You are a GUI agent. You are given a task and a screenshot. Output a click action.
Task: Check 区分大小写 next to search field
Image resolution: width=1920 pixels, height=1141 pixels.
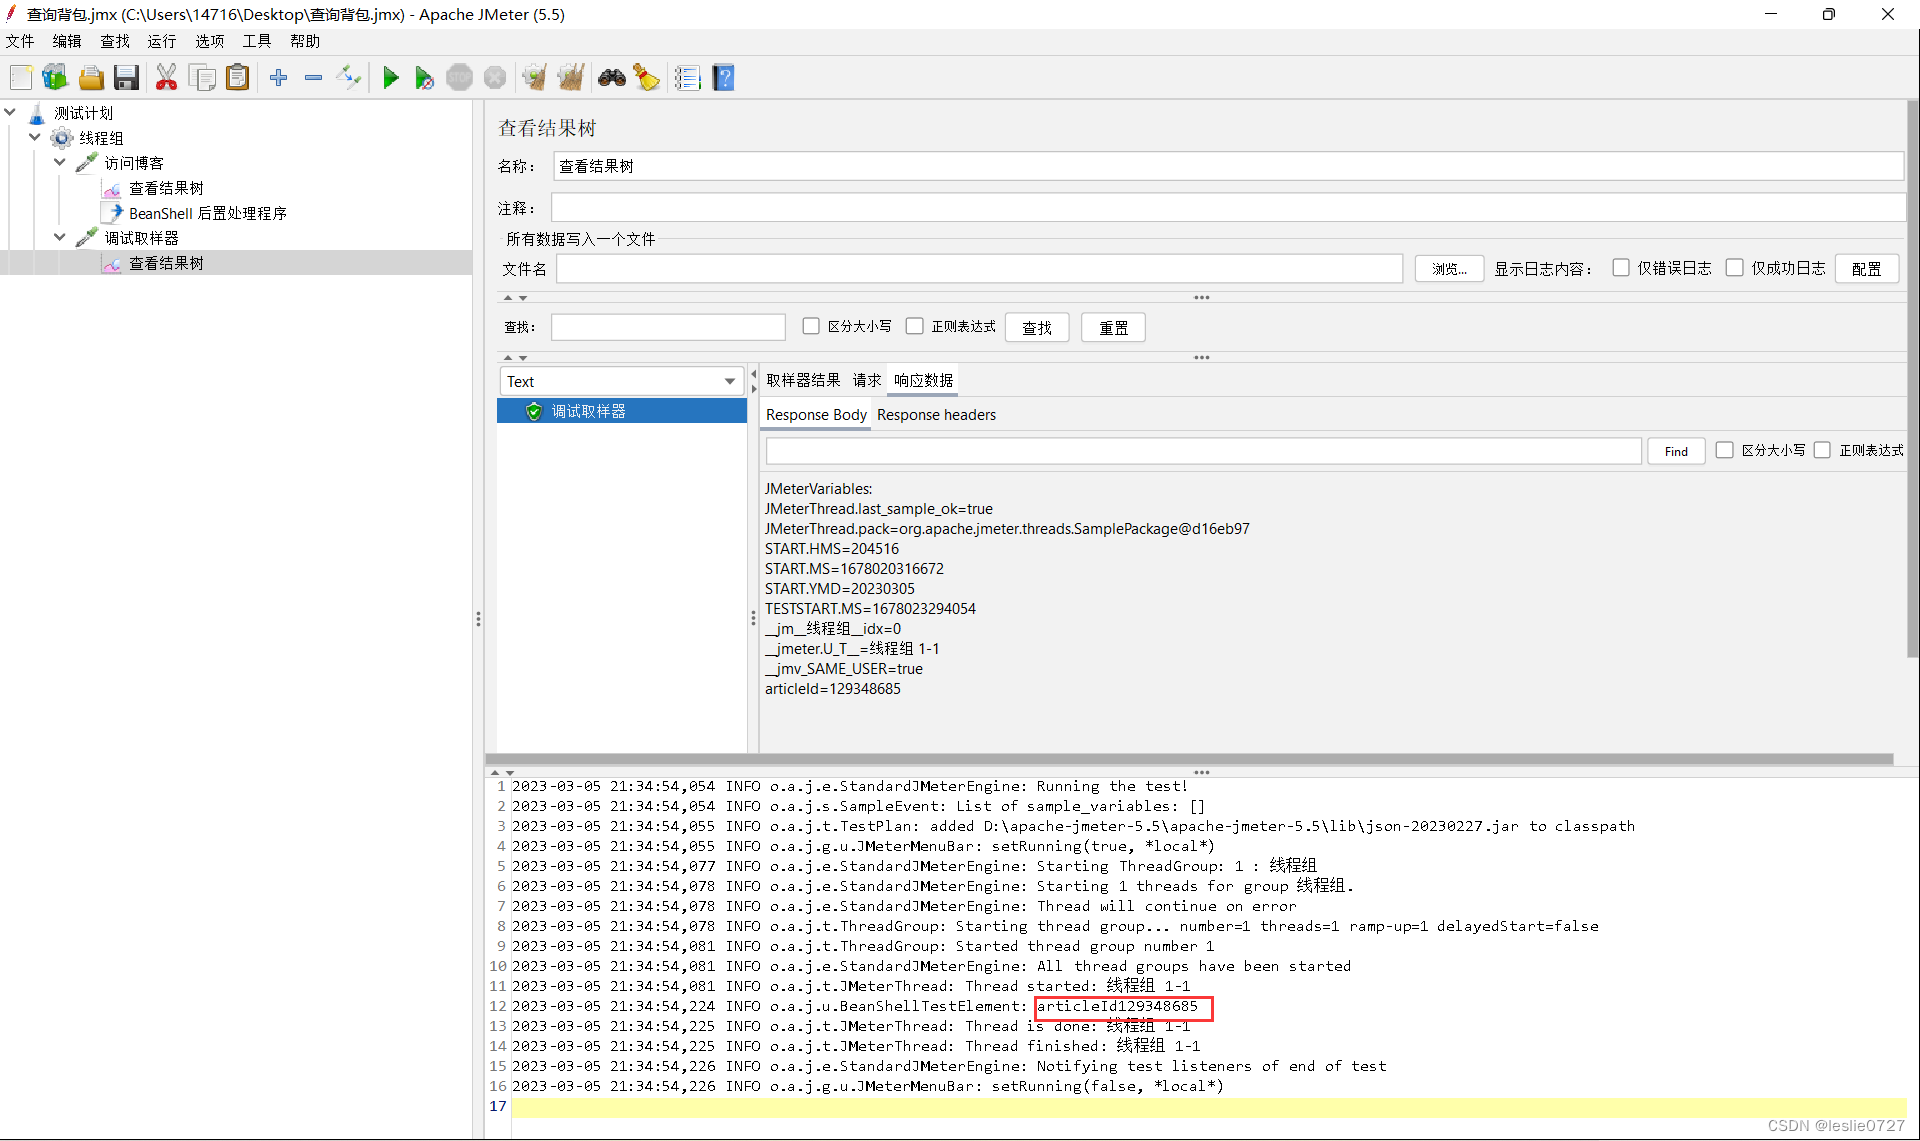[811, 326]
